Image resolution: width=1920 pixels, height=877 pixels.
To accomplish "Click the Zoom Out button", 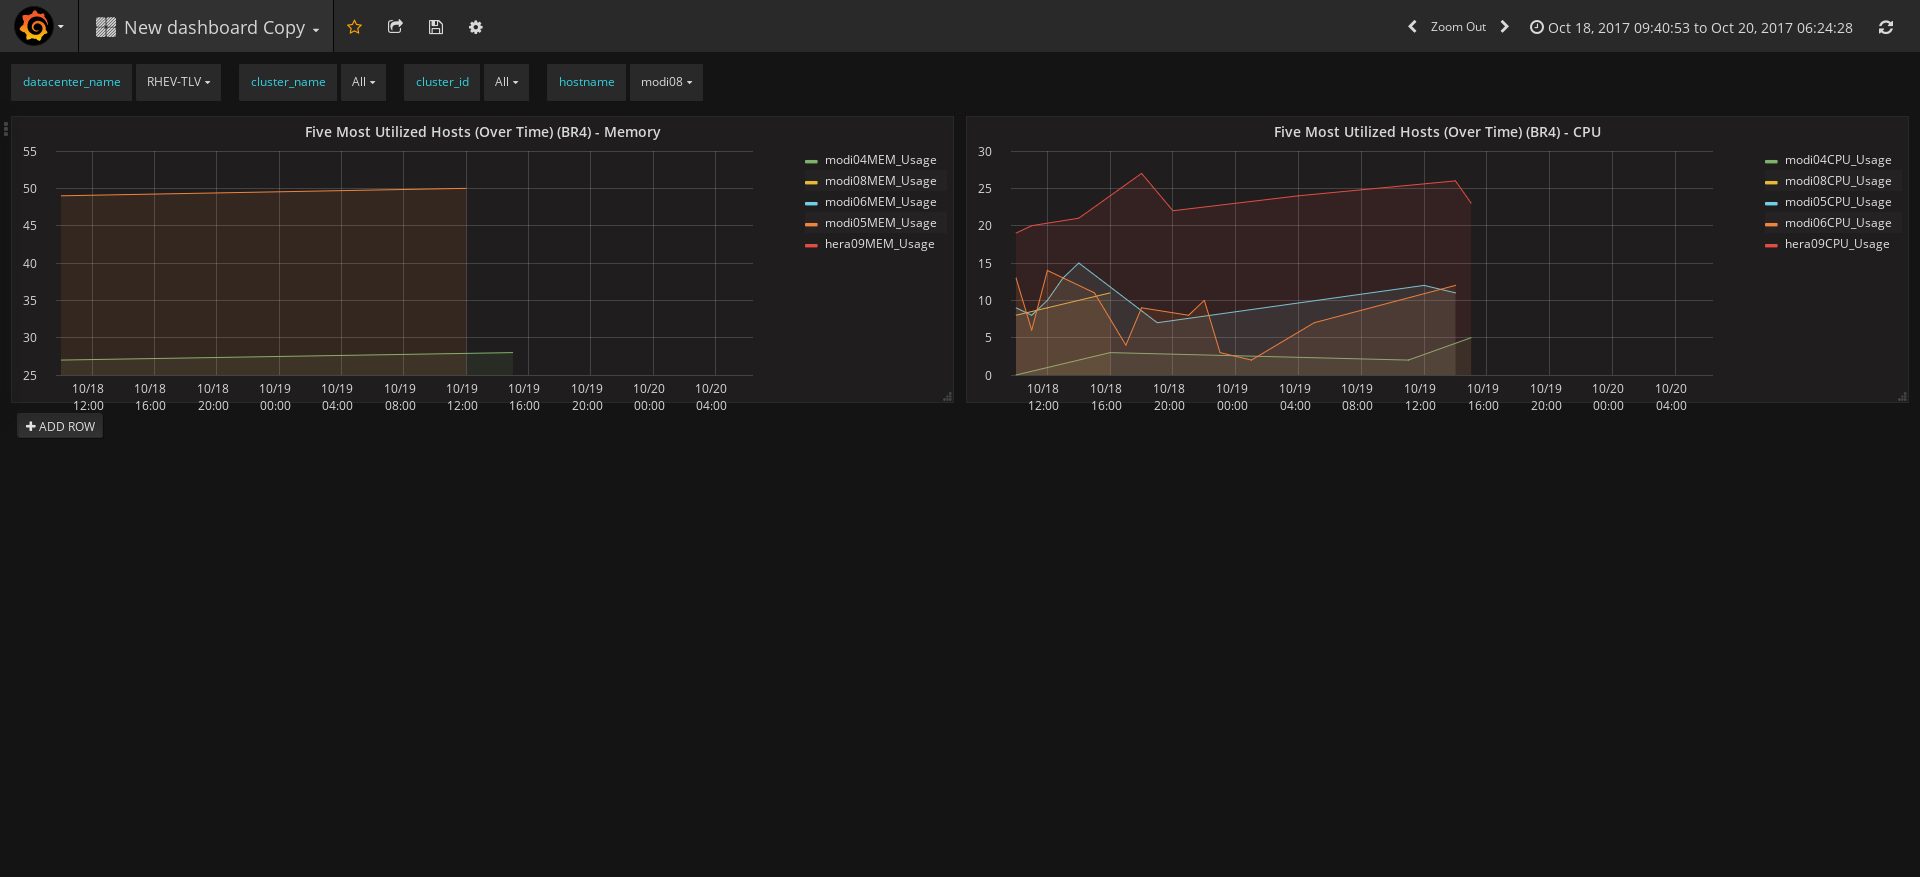I will 1457,27.
